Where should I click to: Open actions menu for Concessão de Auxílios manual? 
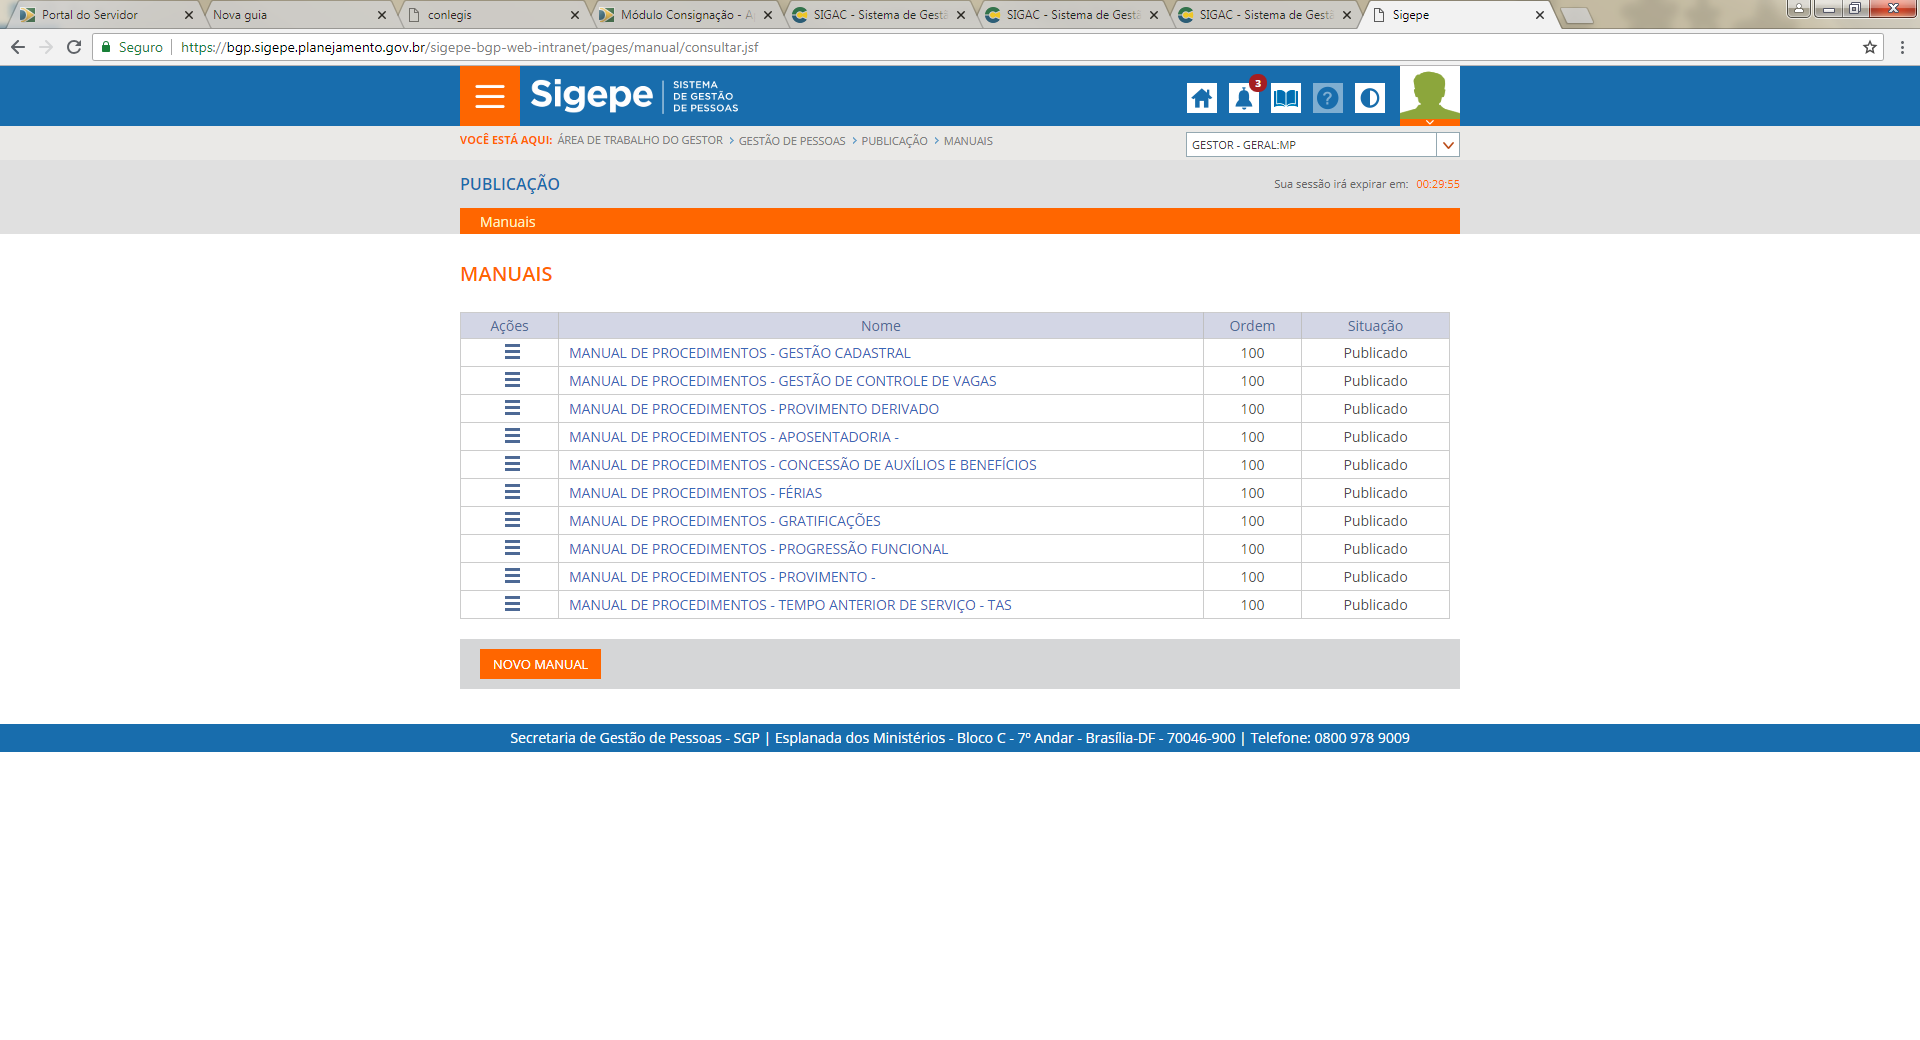[x=512, y=464]
